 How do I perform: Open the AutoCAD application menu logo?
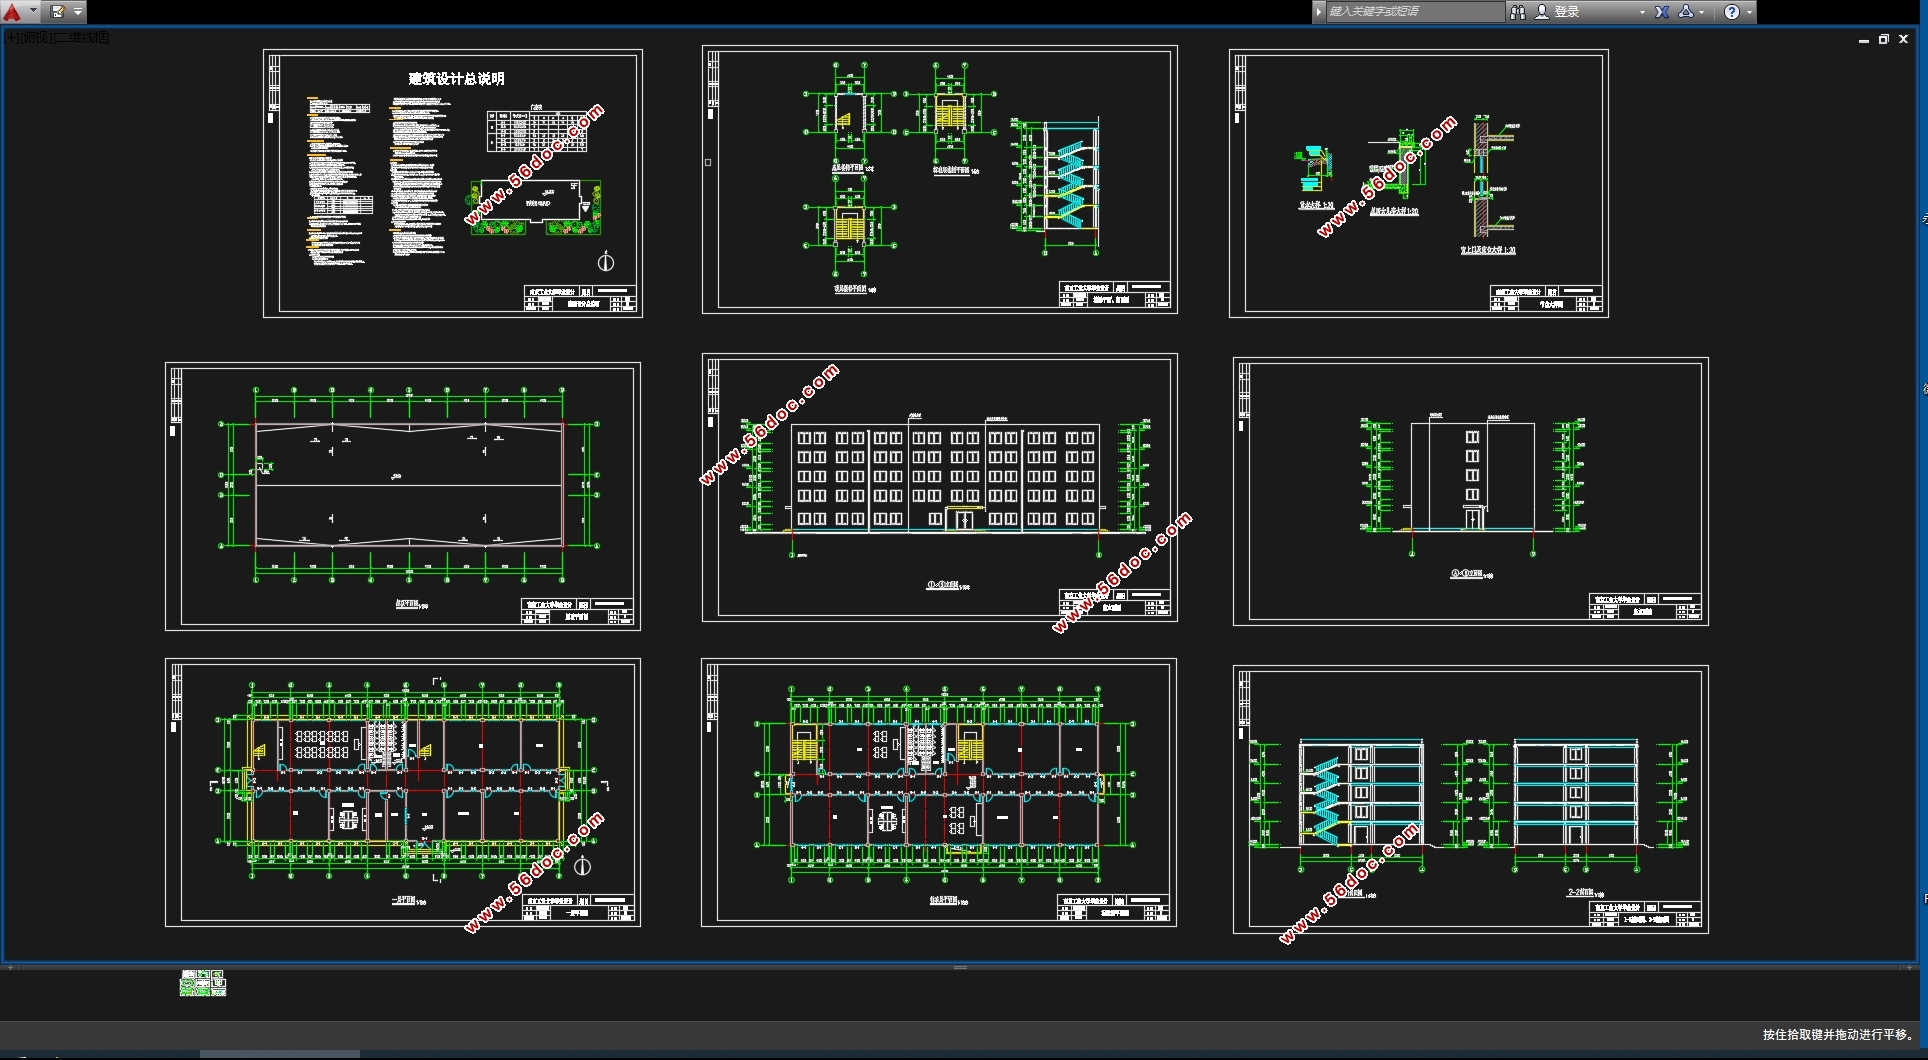12,12
